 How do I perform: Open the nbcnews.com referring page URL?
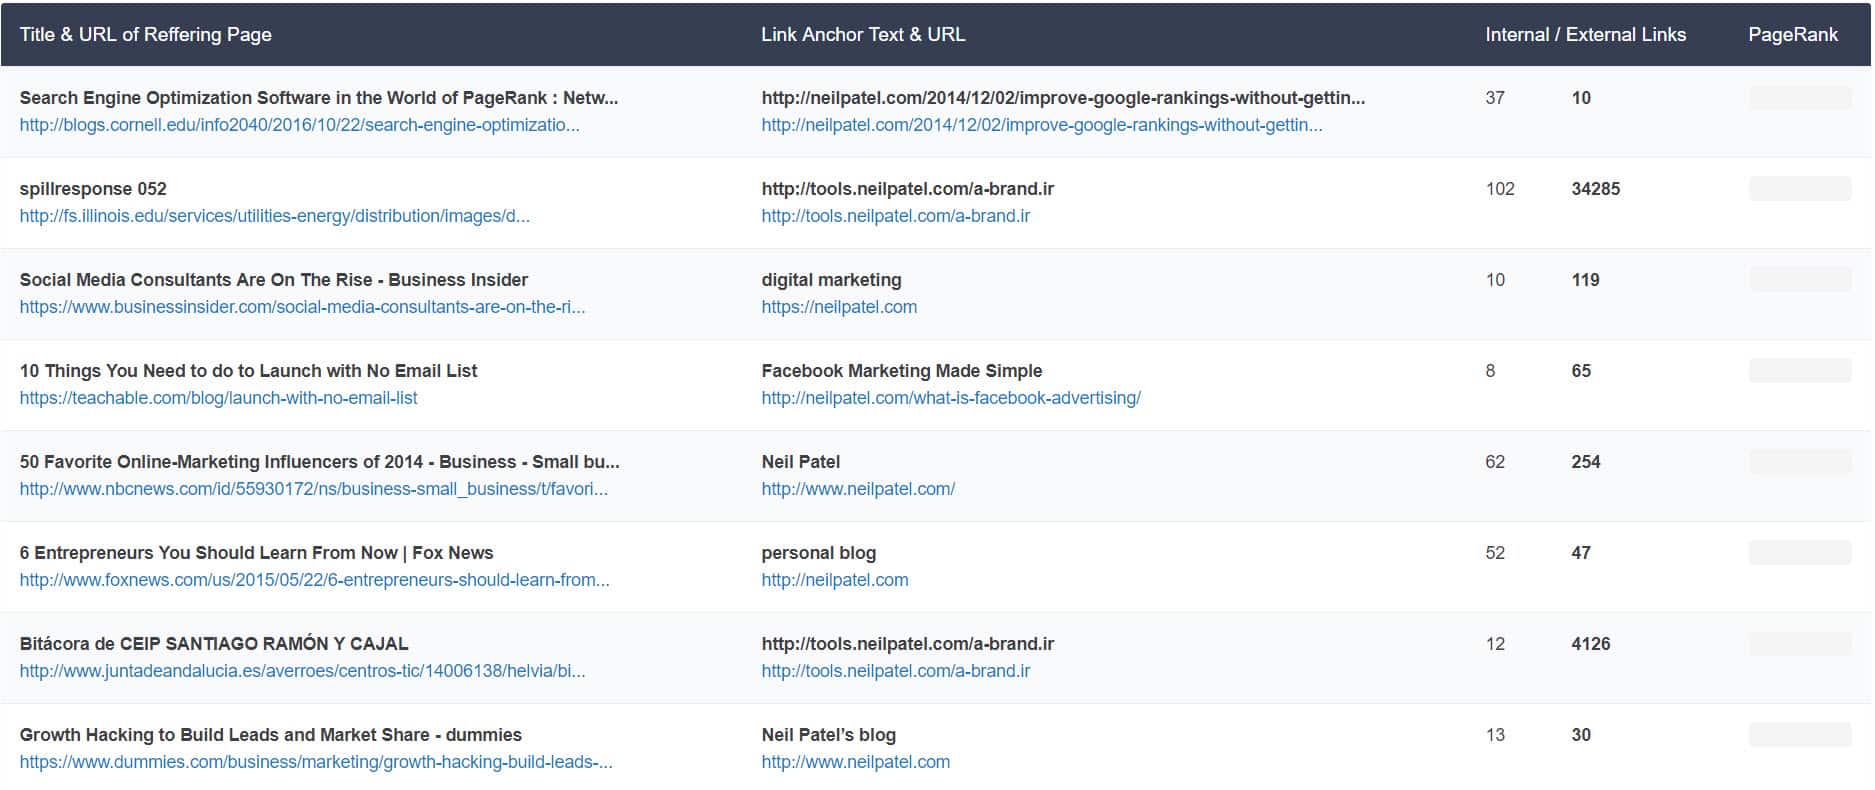314,489
